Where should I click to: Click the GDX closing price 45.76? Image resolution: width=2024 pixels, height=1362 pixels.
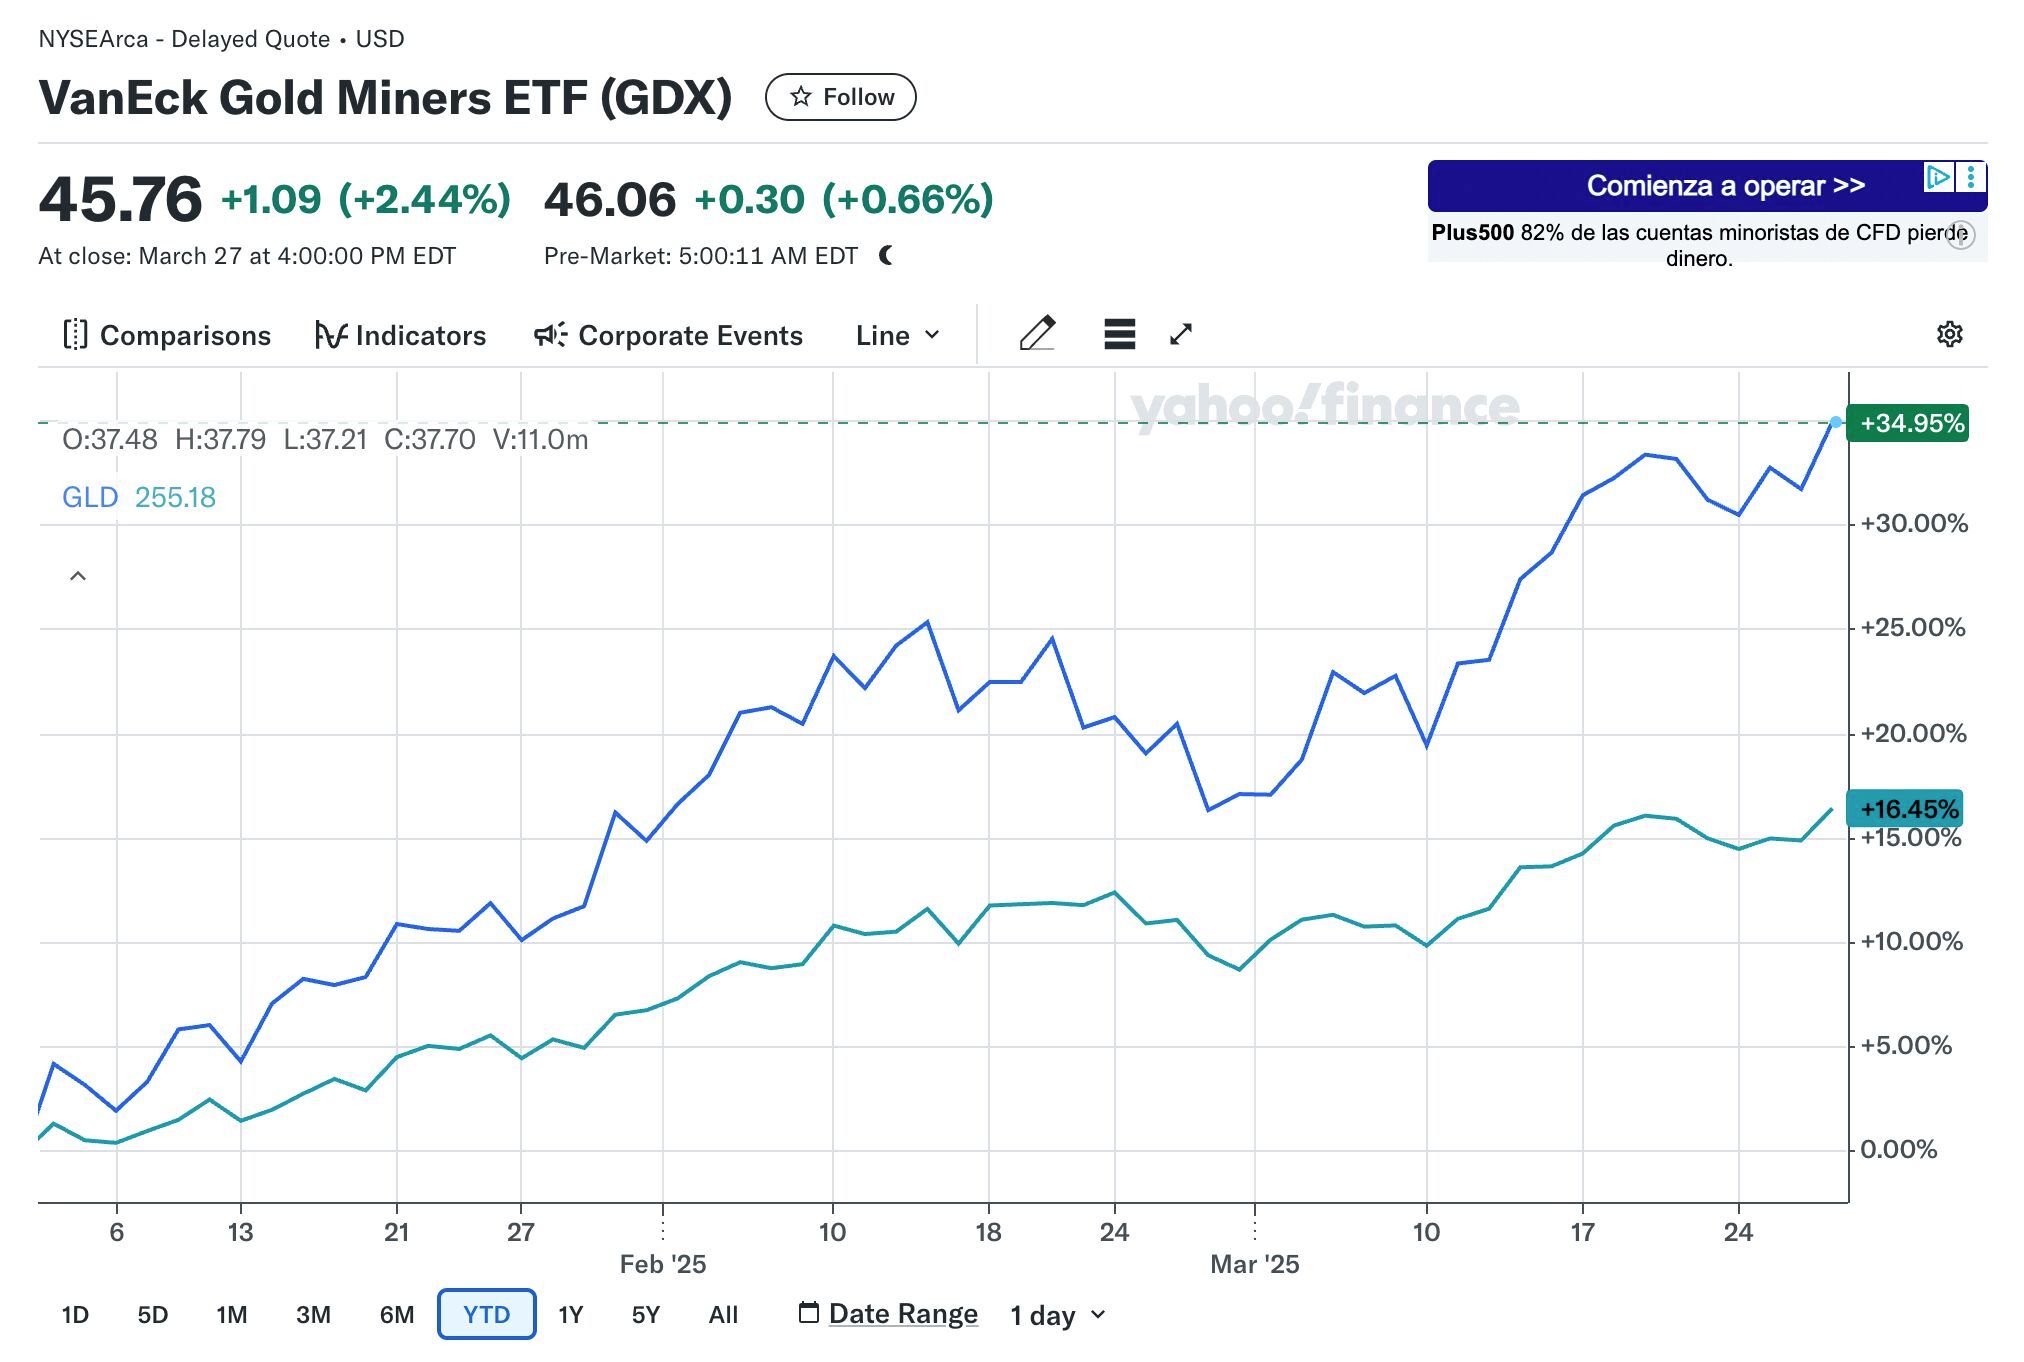coord(120,199)
